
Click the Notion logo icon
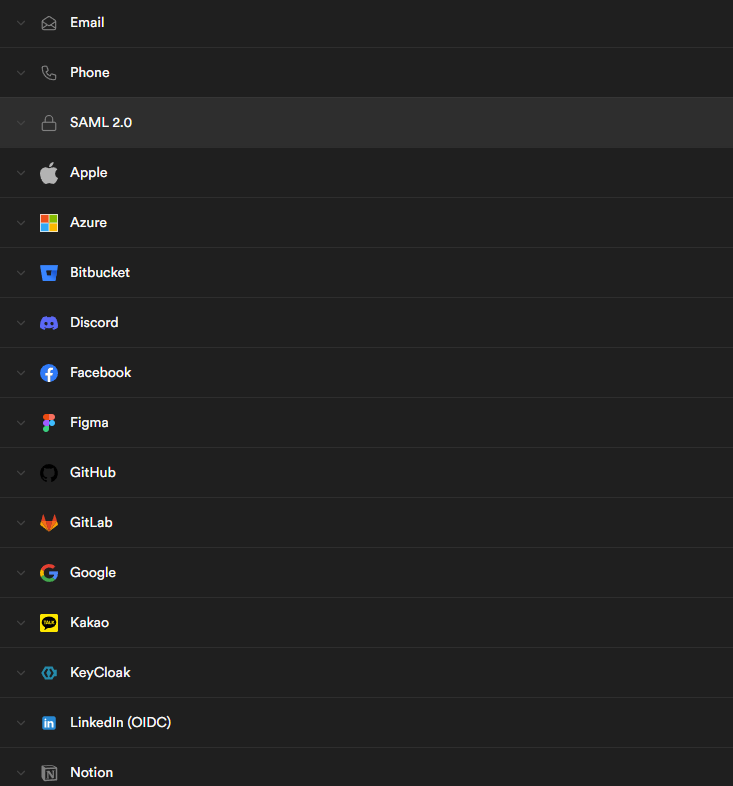pyautogui.click(x=49, y=773)
